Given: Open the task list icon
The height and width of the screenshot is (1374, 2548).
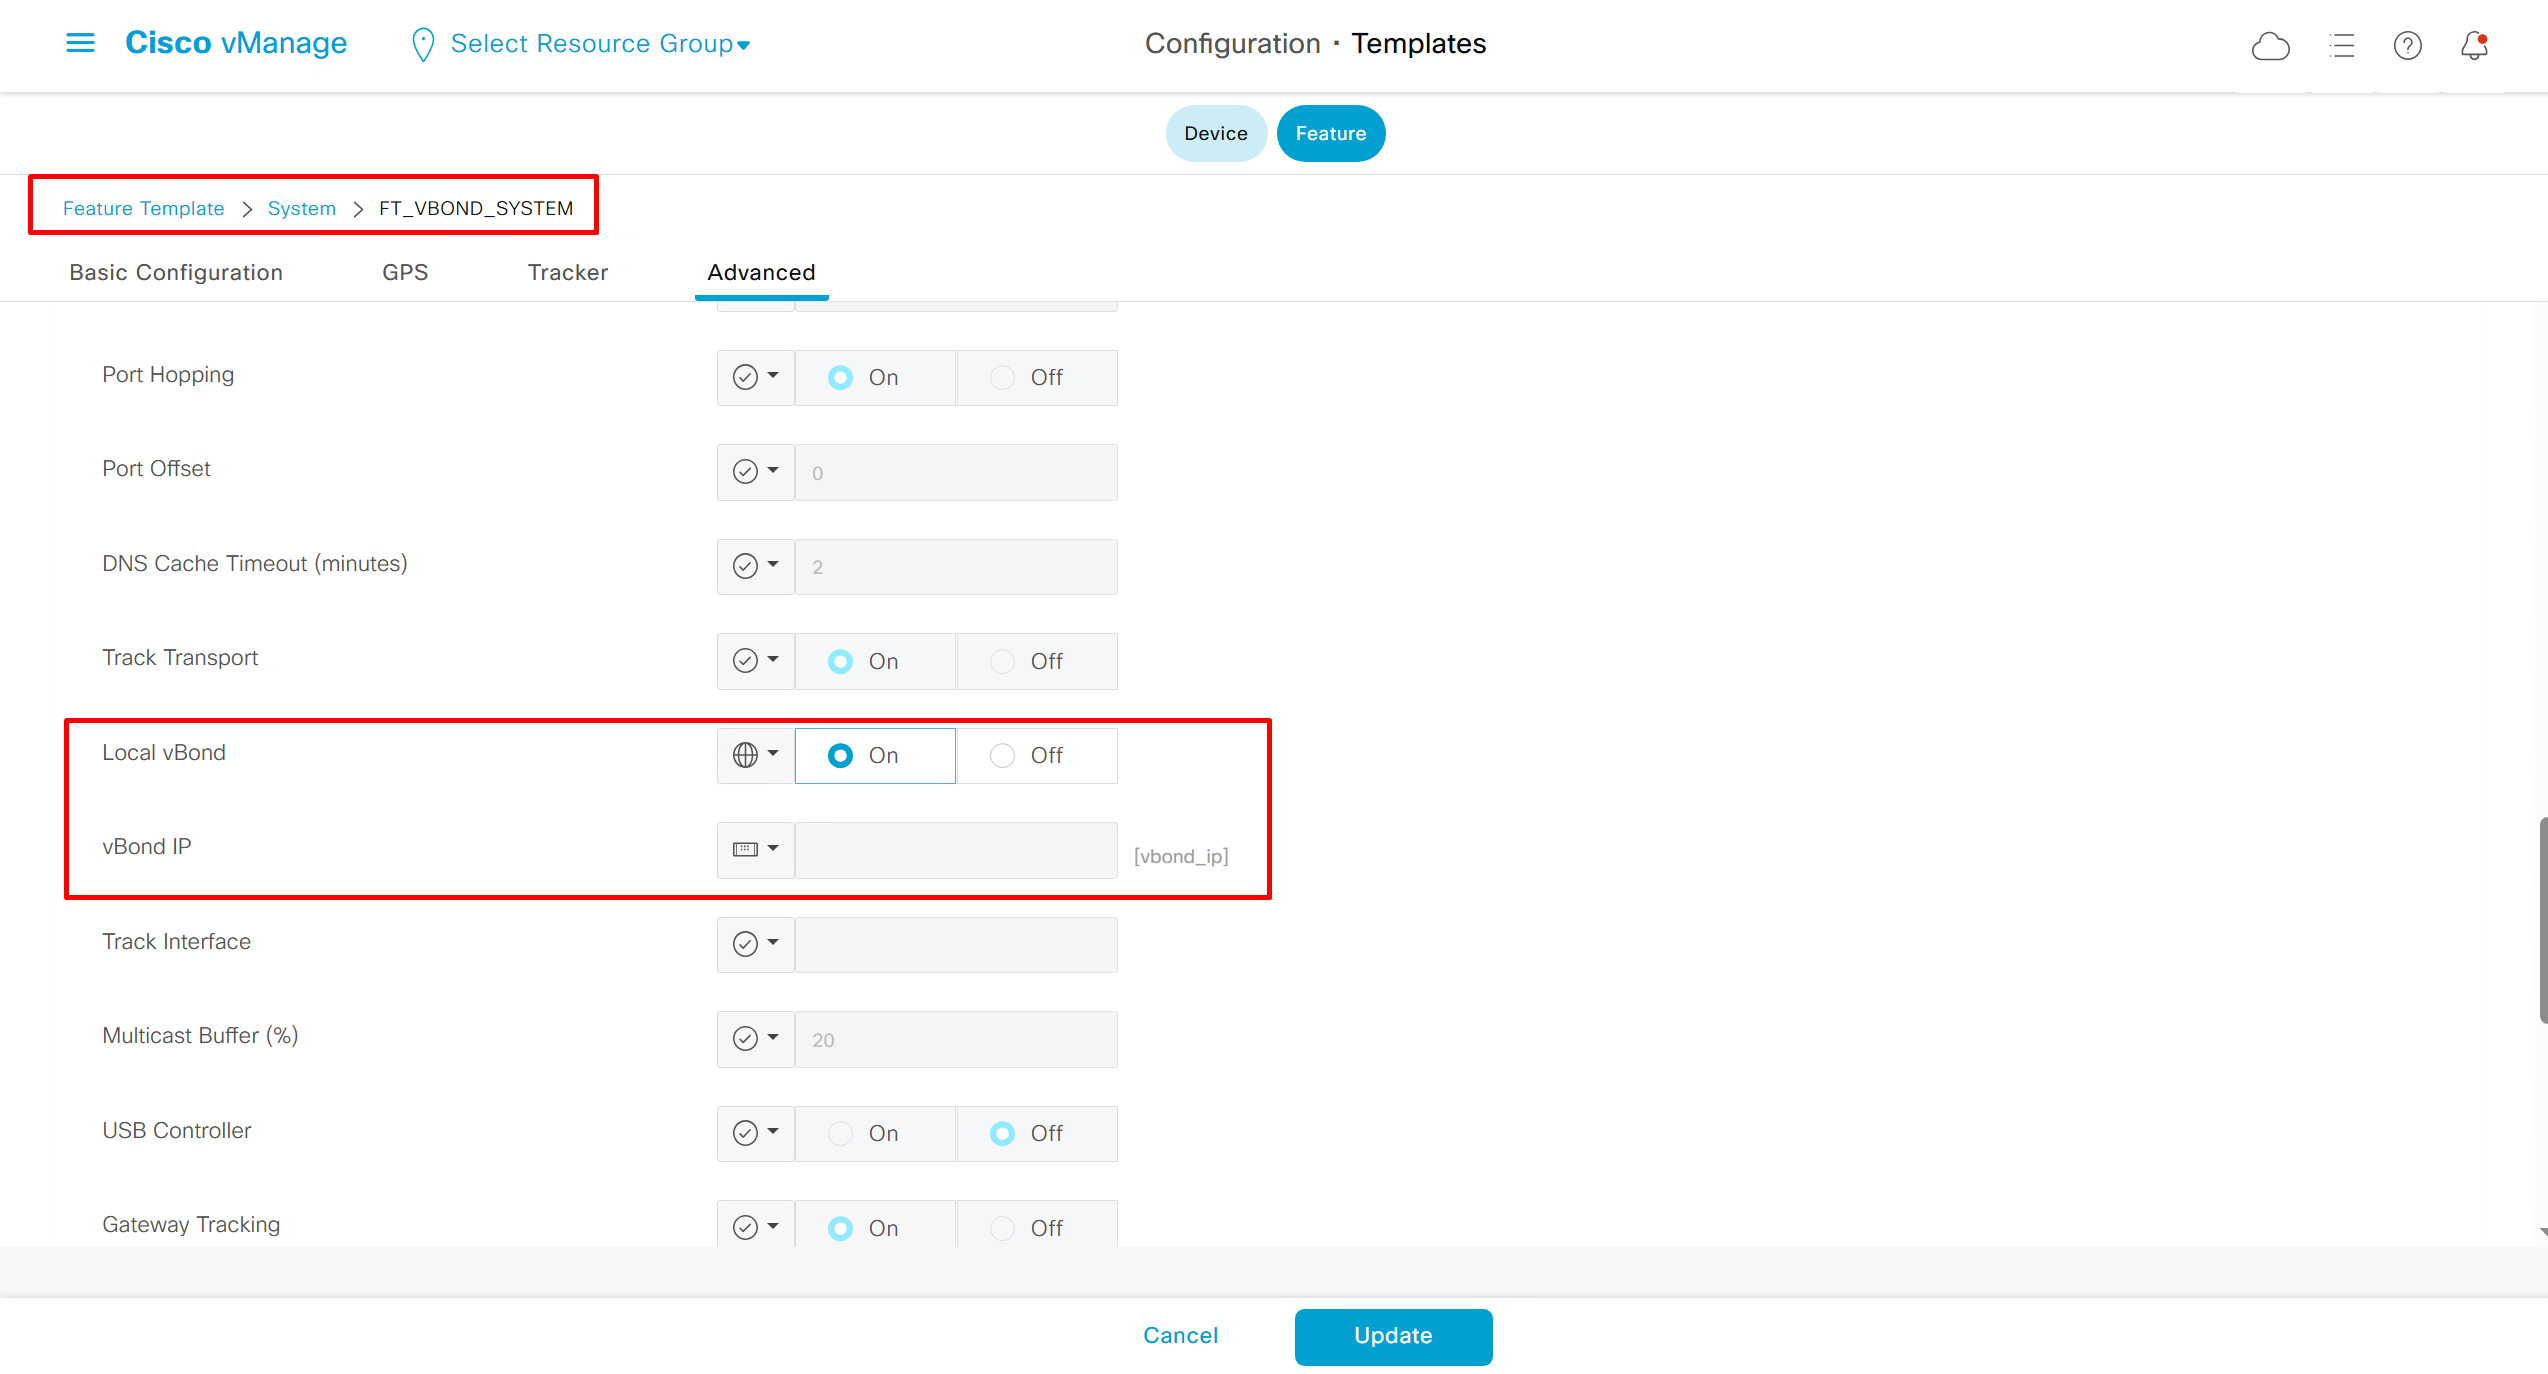Looking at the screenshot, I should tap(2341, 46).
